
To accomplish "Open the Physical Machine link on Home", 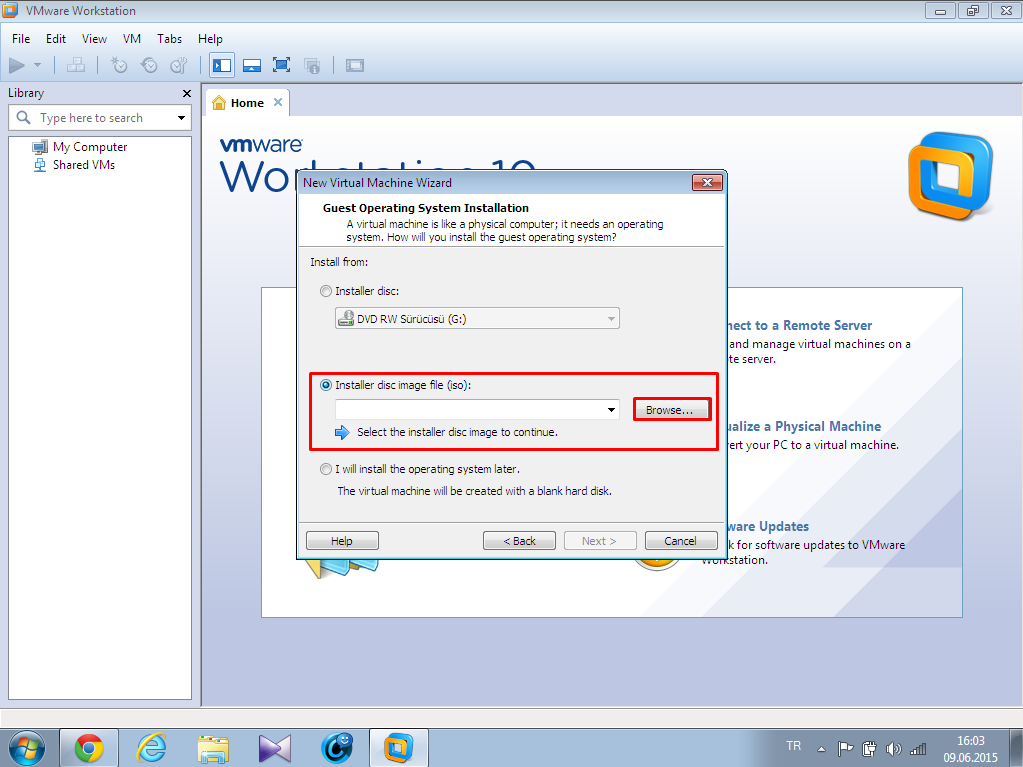I will pyautogui.click(x=804, y=427).
